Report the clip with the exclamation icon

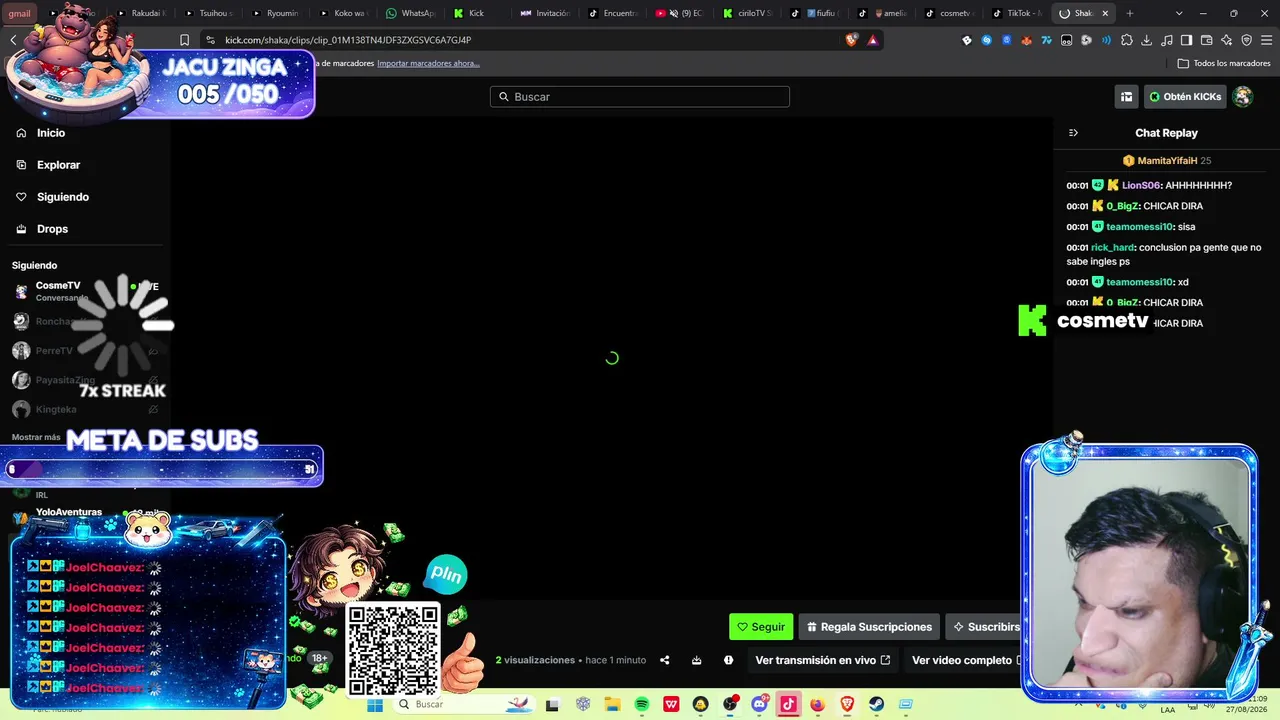(728, 660)
